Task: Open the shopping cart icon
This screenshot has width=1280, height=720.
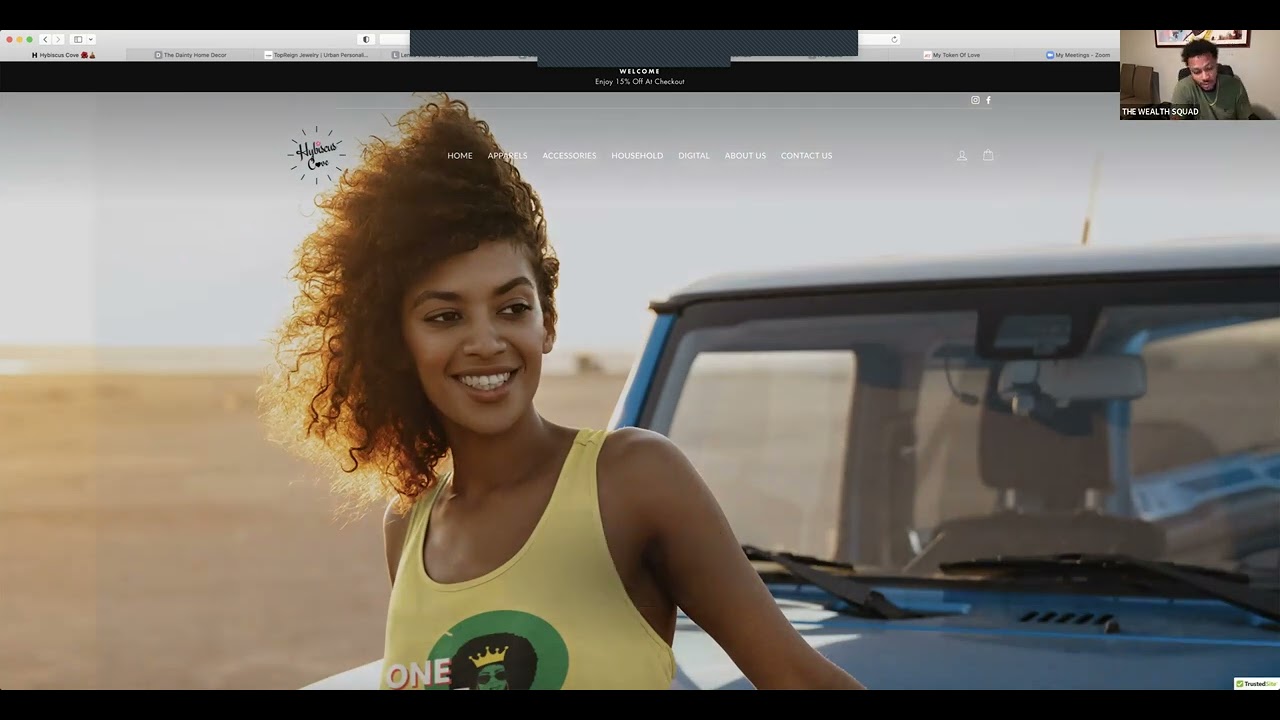Action: coord(988,155)
